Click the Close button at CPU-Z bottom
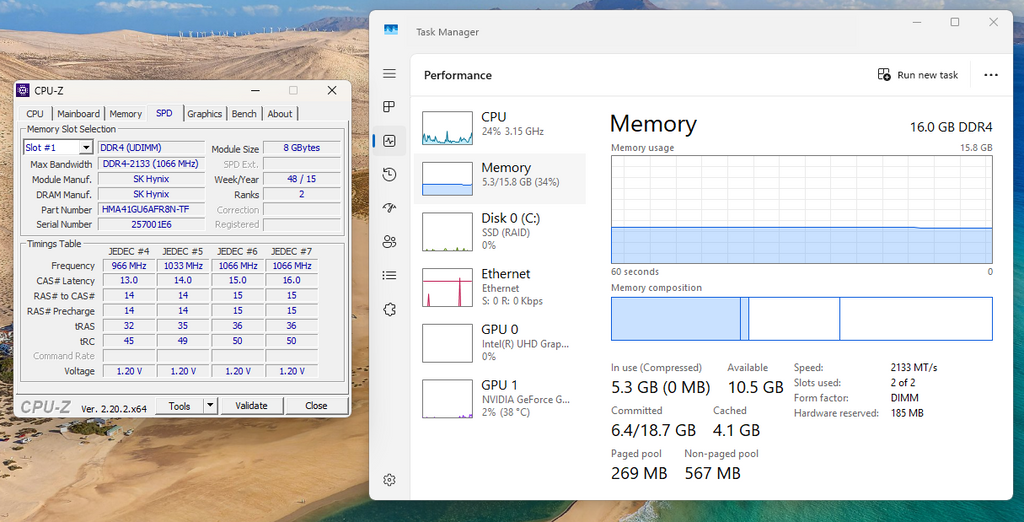Image resolution: width=1024 pixels, height=522 pixels. [x=316, y=406]
